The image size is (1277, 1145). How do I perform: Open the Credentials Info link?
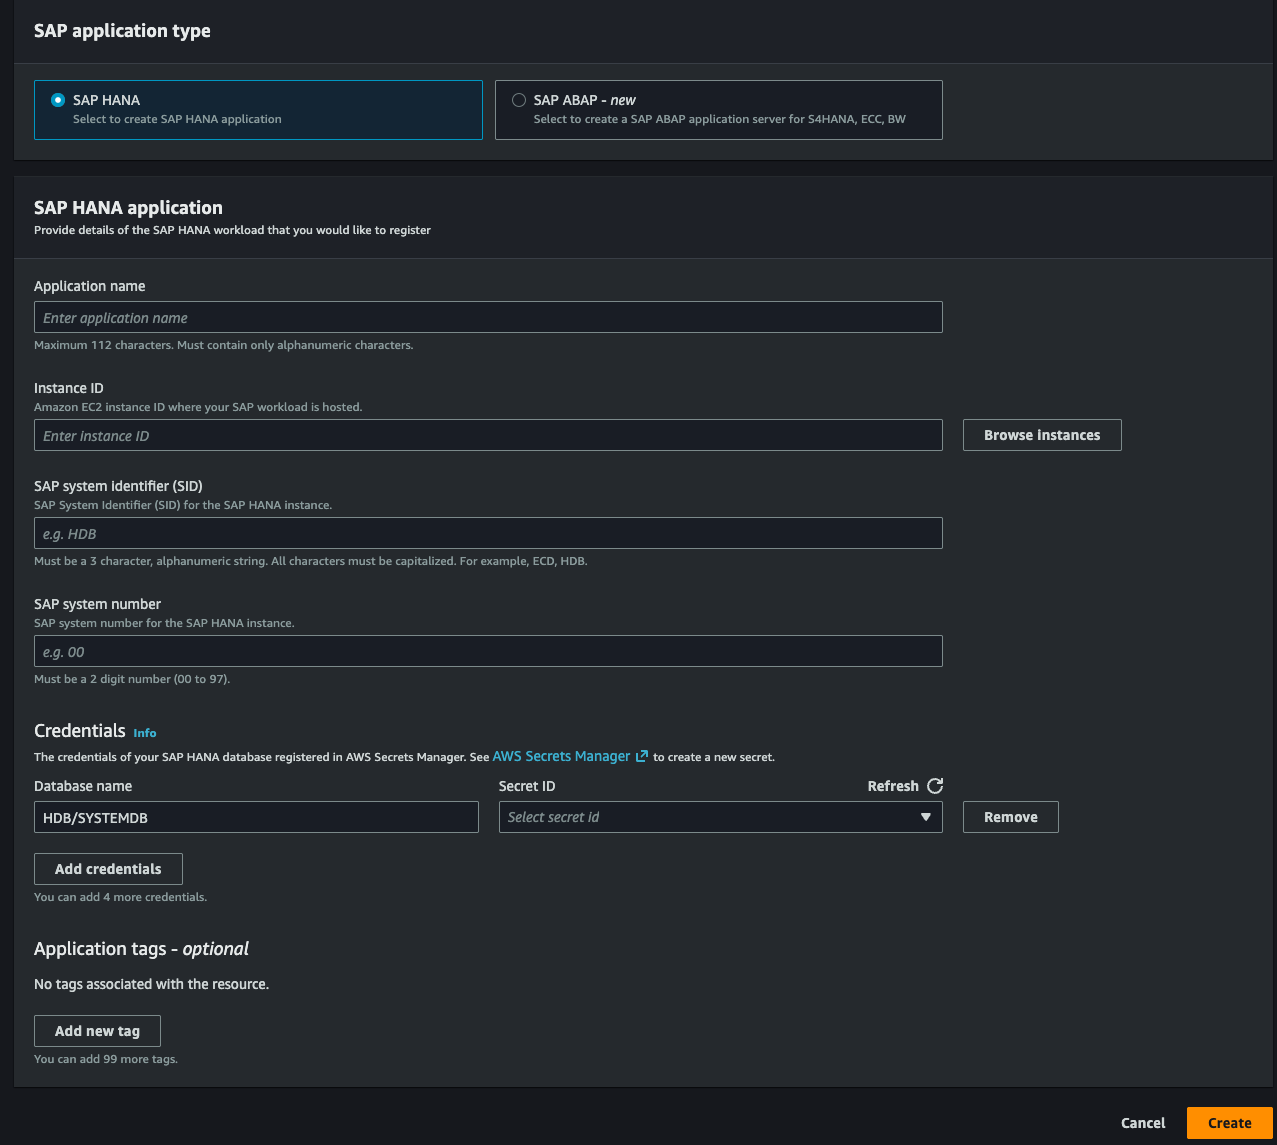145,733
